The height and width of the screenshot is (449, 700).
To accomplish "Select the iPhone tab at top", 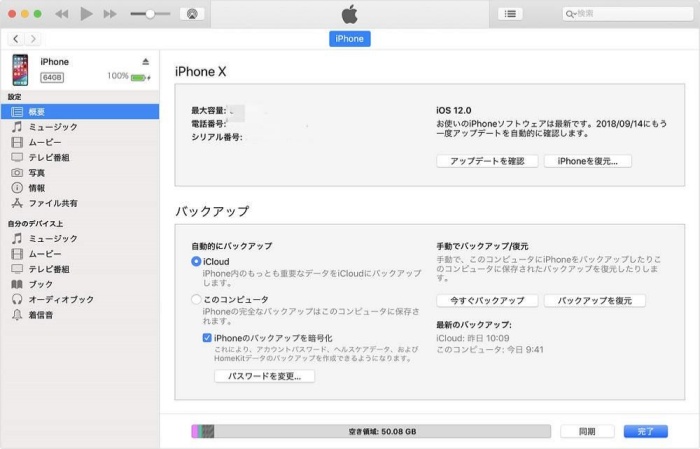I will click(x=350, y=39).
